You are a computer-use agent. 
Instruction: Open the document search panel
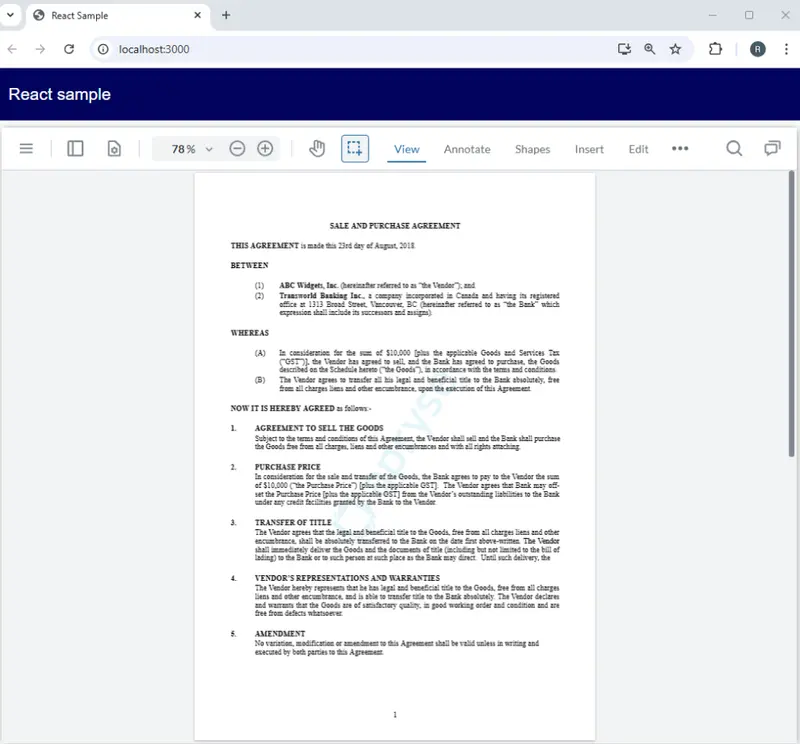click(x=734, y=148)
